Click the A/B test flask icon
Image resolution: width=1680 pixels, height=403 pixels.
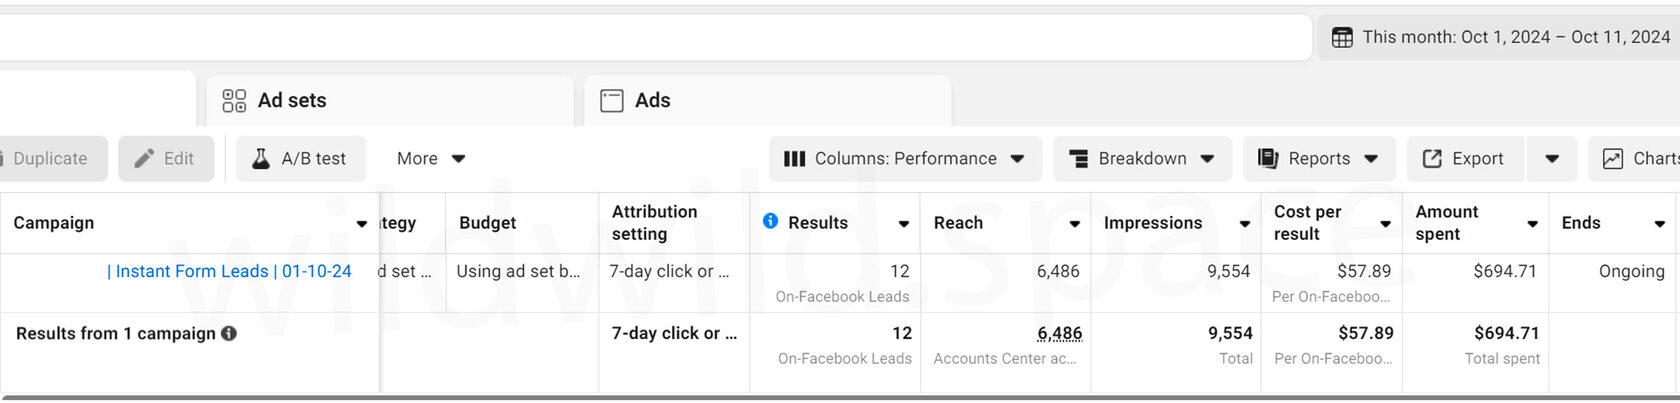(261, 158)
